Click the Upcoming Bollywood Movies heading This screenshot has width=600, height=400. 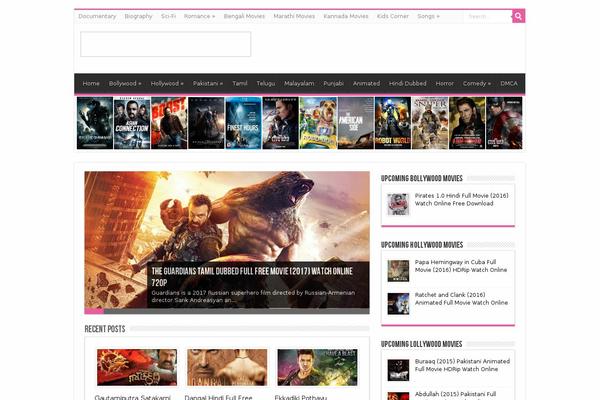422,178
